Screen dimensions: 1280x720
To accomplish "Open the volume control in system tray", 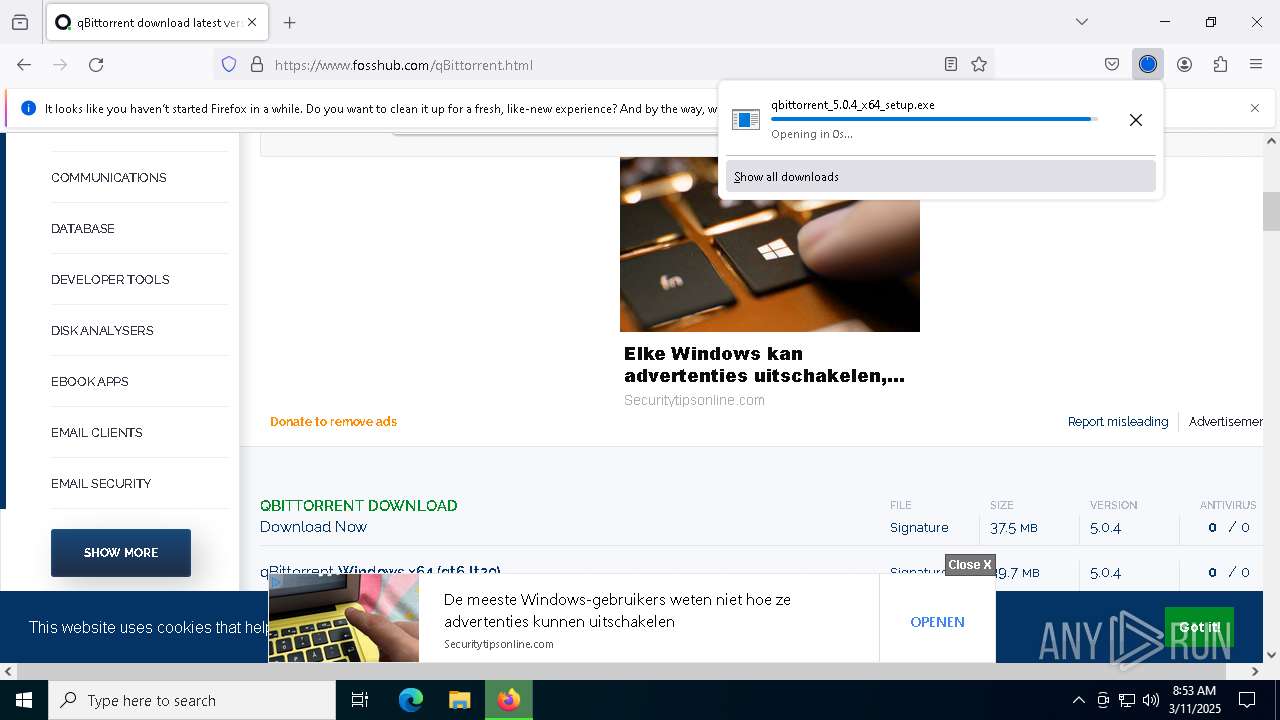I will [1151, 700].
